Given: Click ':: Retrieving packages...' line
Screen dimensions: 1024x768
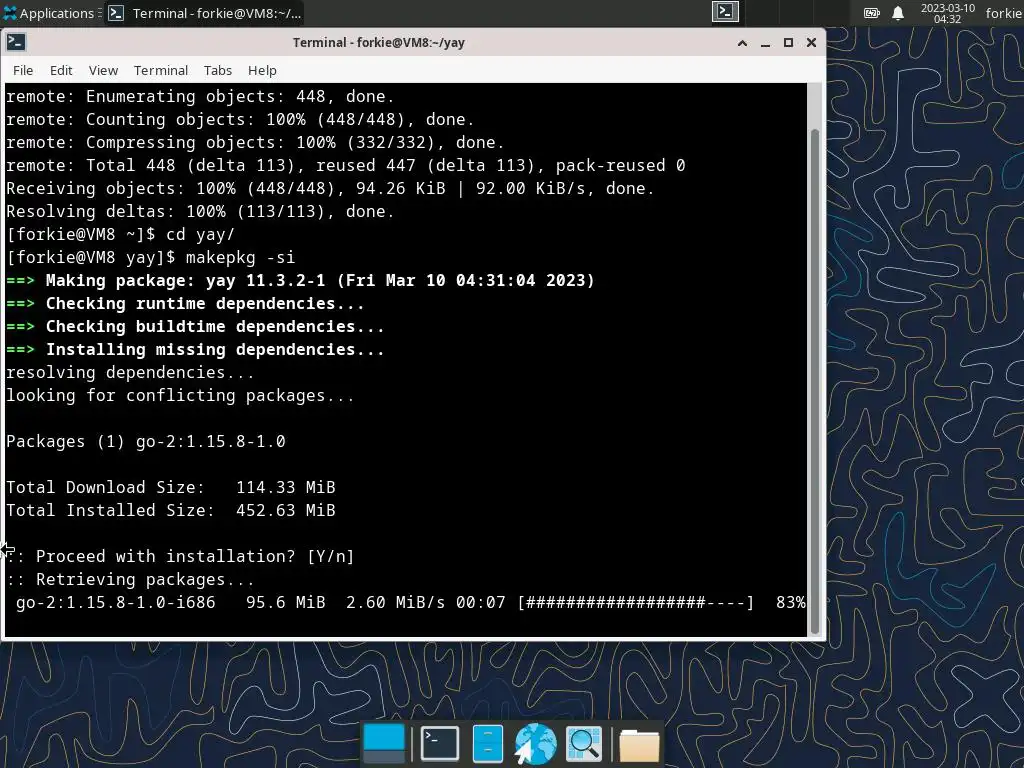Looking at the screenshot, I should pos(130,579).
